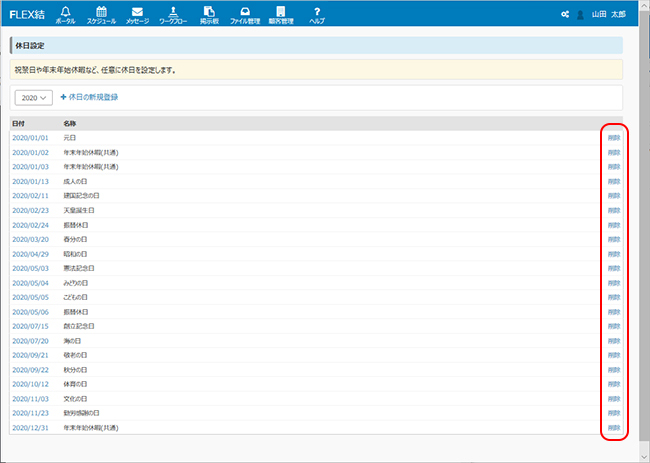Open the 2020/07/20 date link
Screen dimensions: 650x463
(30, 341)
